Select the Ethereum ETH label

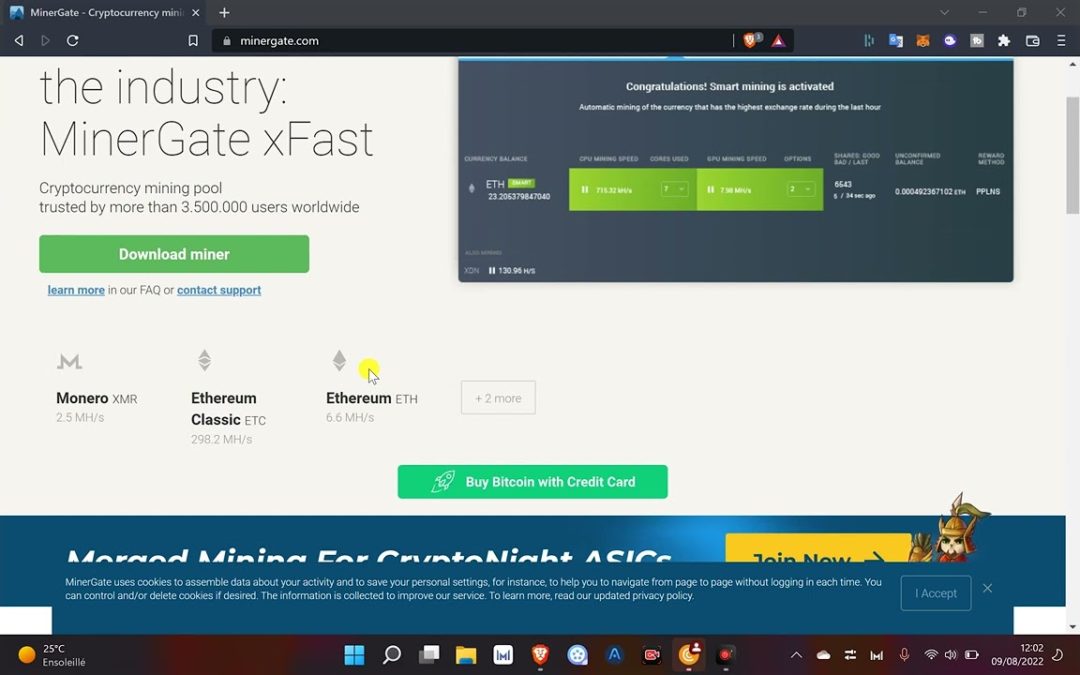[372, 398]
